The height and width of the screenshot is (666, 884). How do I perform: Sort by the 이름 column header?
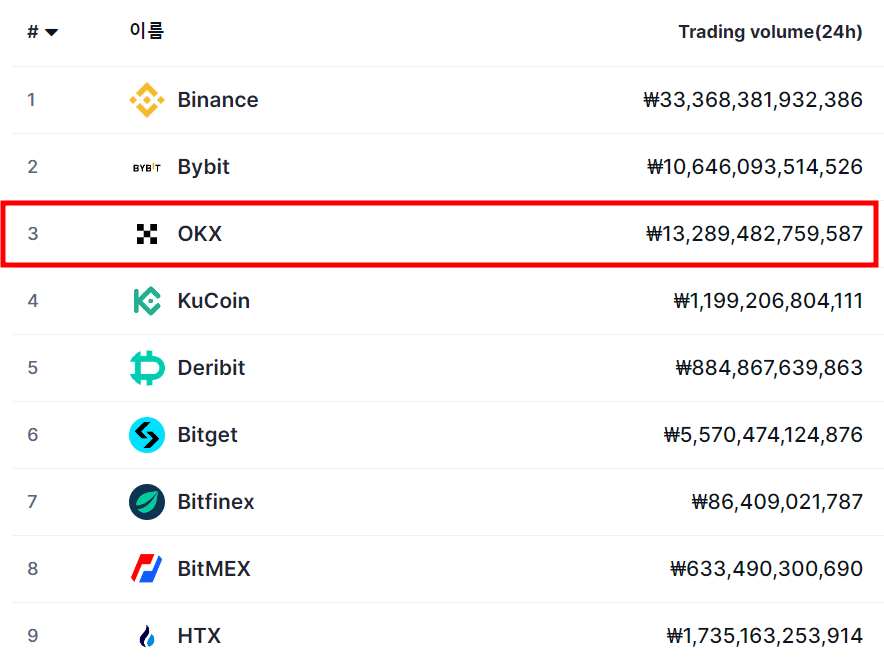(x=147, y=30)
